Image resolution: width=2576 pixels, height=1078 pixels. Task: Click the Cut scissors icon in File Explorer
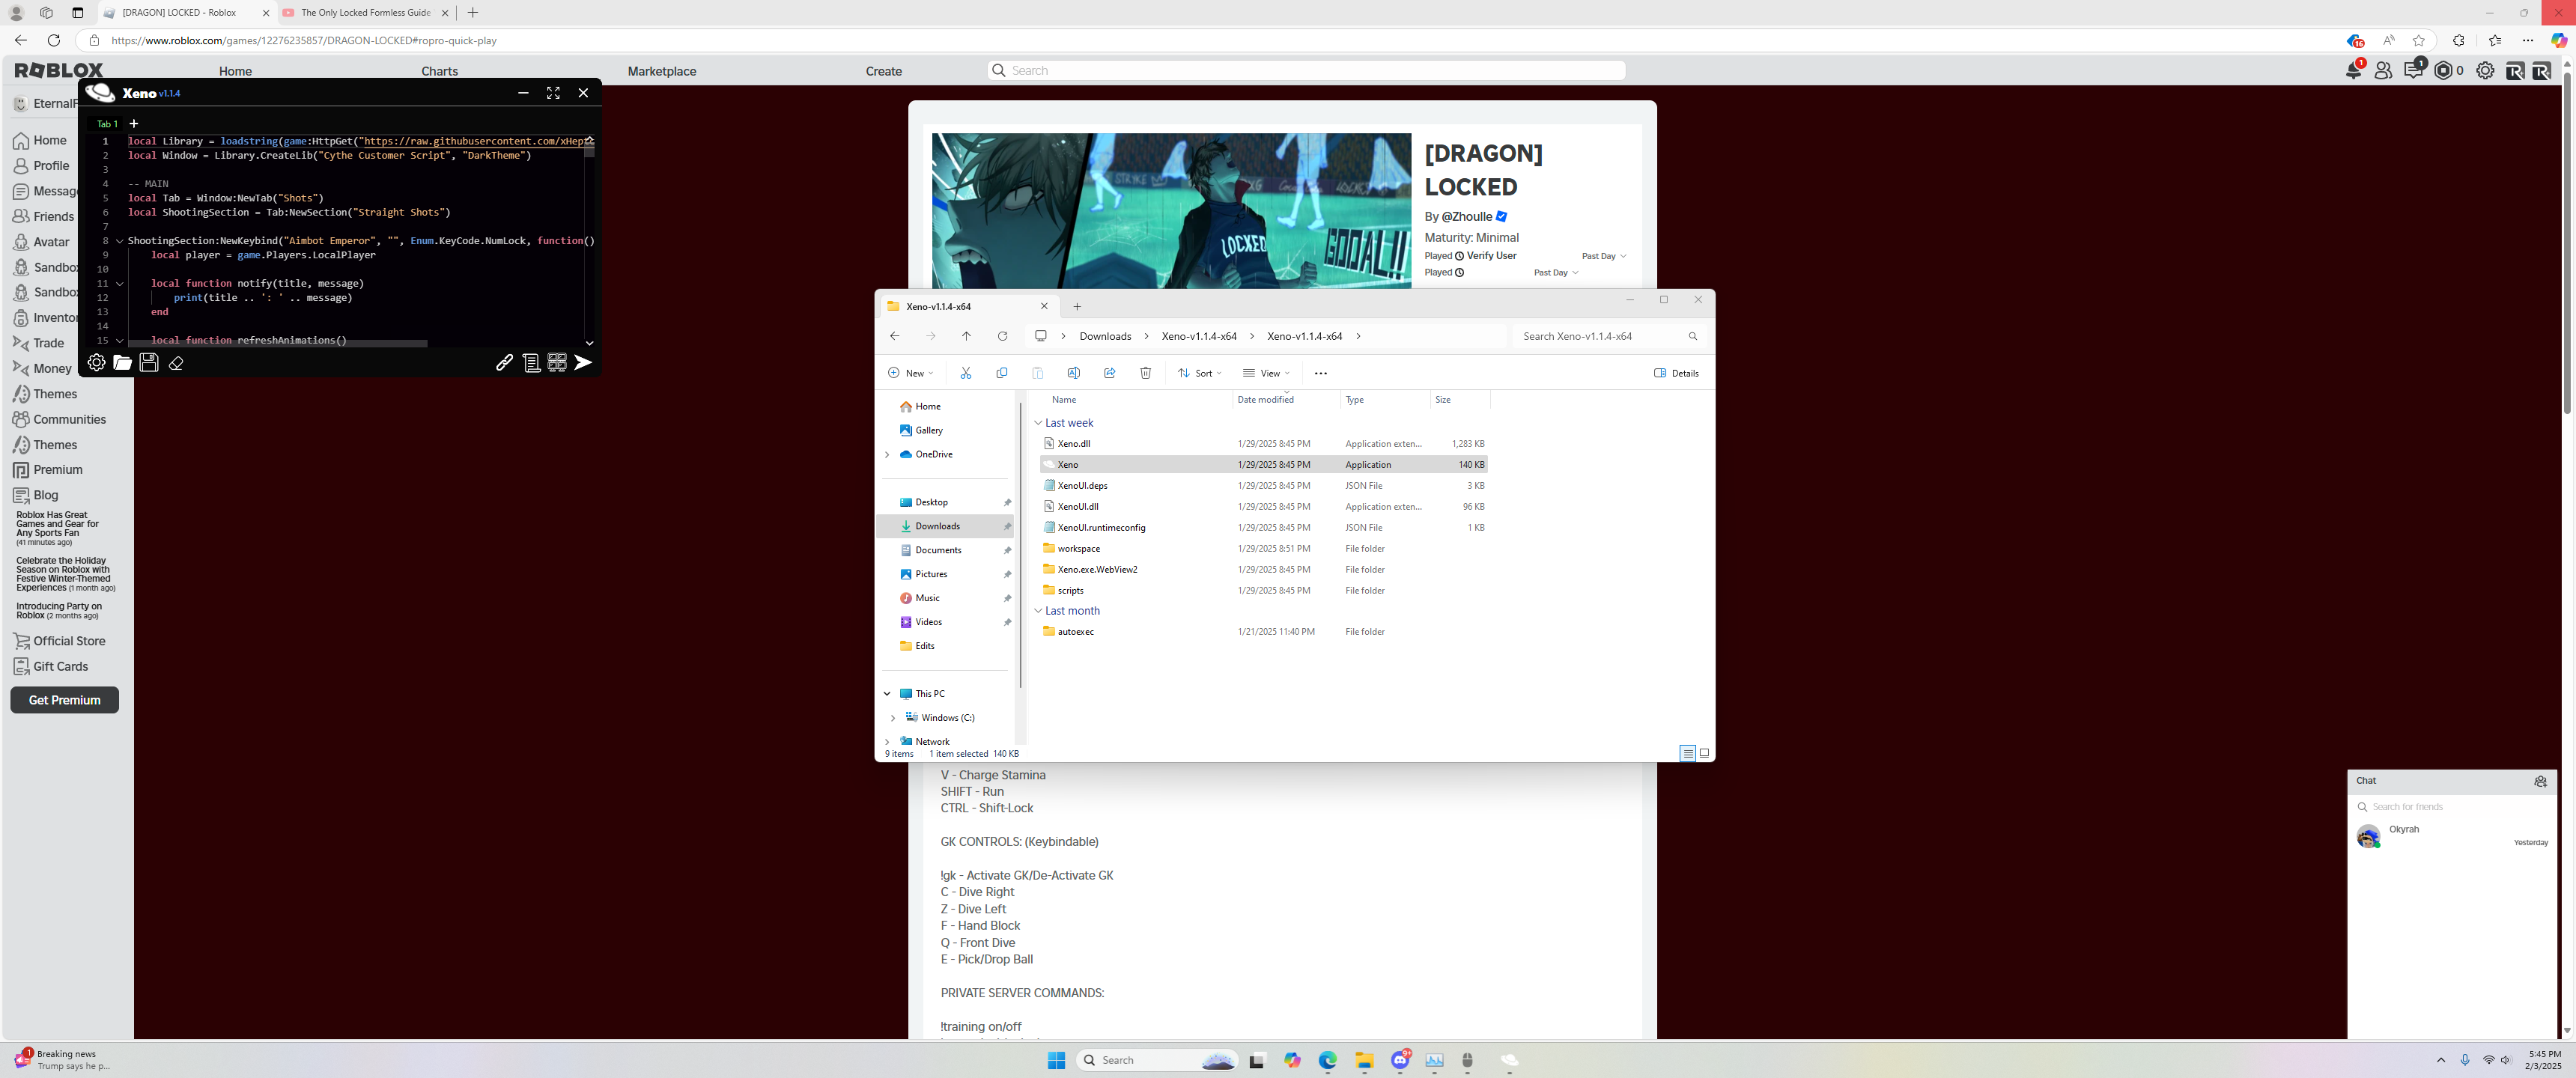coord(966,373)
